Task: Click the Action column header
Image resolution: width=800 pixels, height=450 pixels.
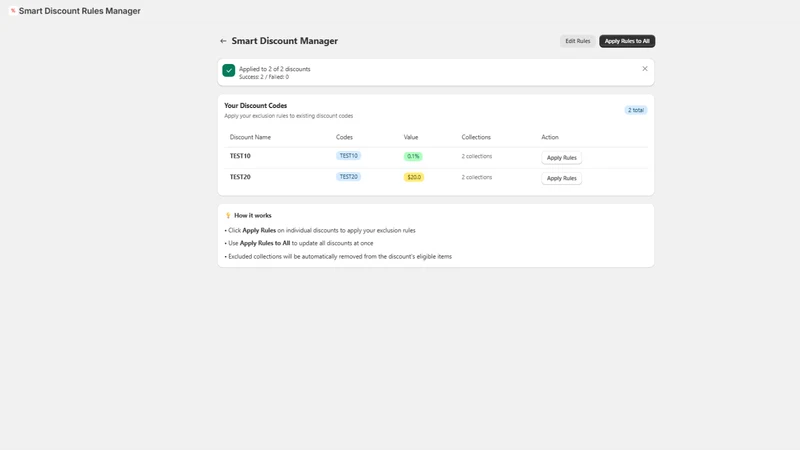Action: coord(550,137)
